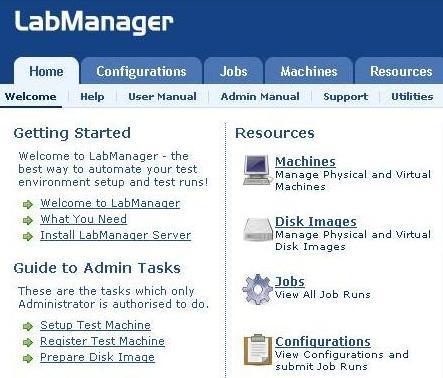Click green arrow beside What You Need

pyautogui.click(x=28, y=220)
